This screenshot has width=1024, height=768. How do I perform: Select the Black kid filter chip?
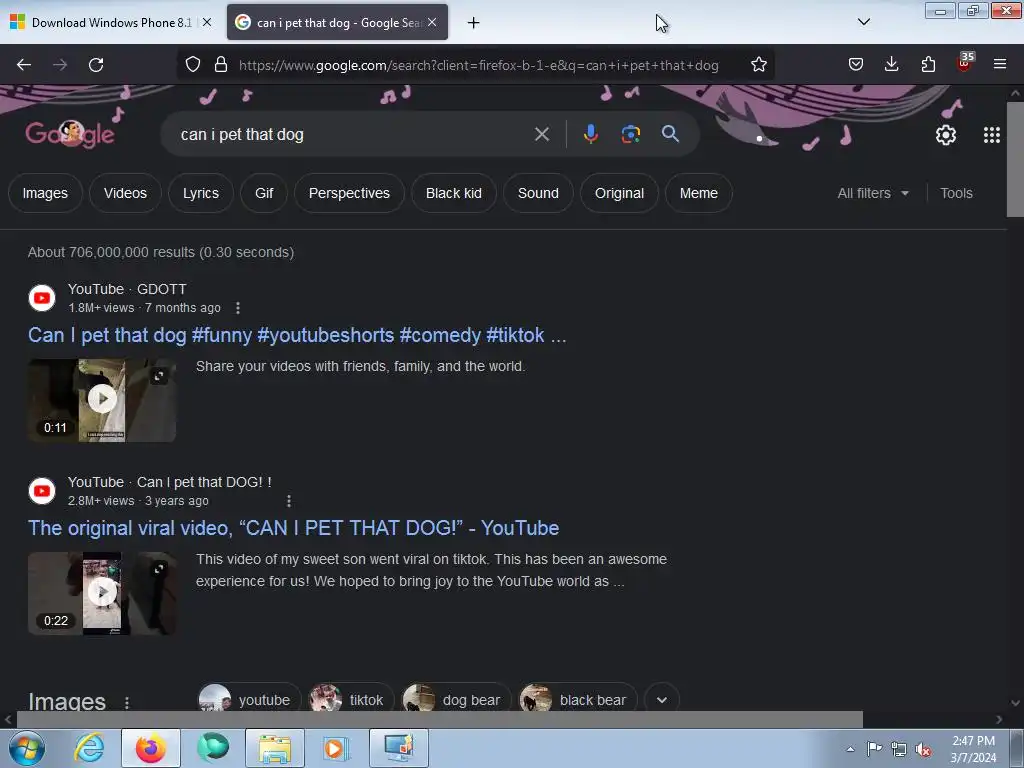click(454, 193)
